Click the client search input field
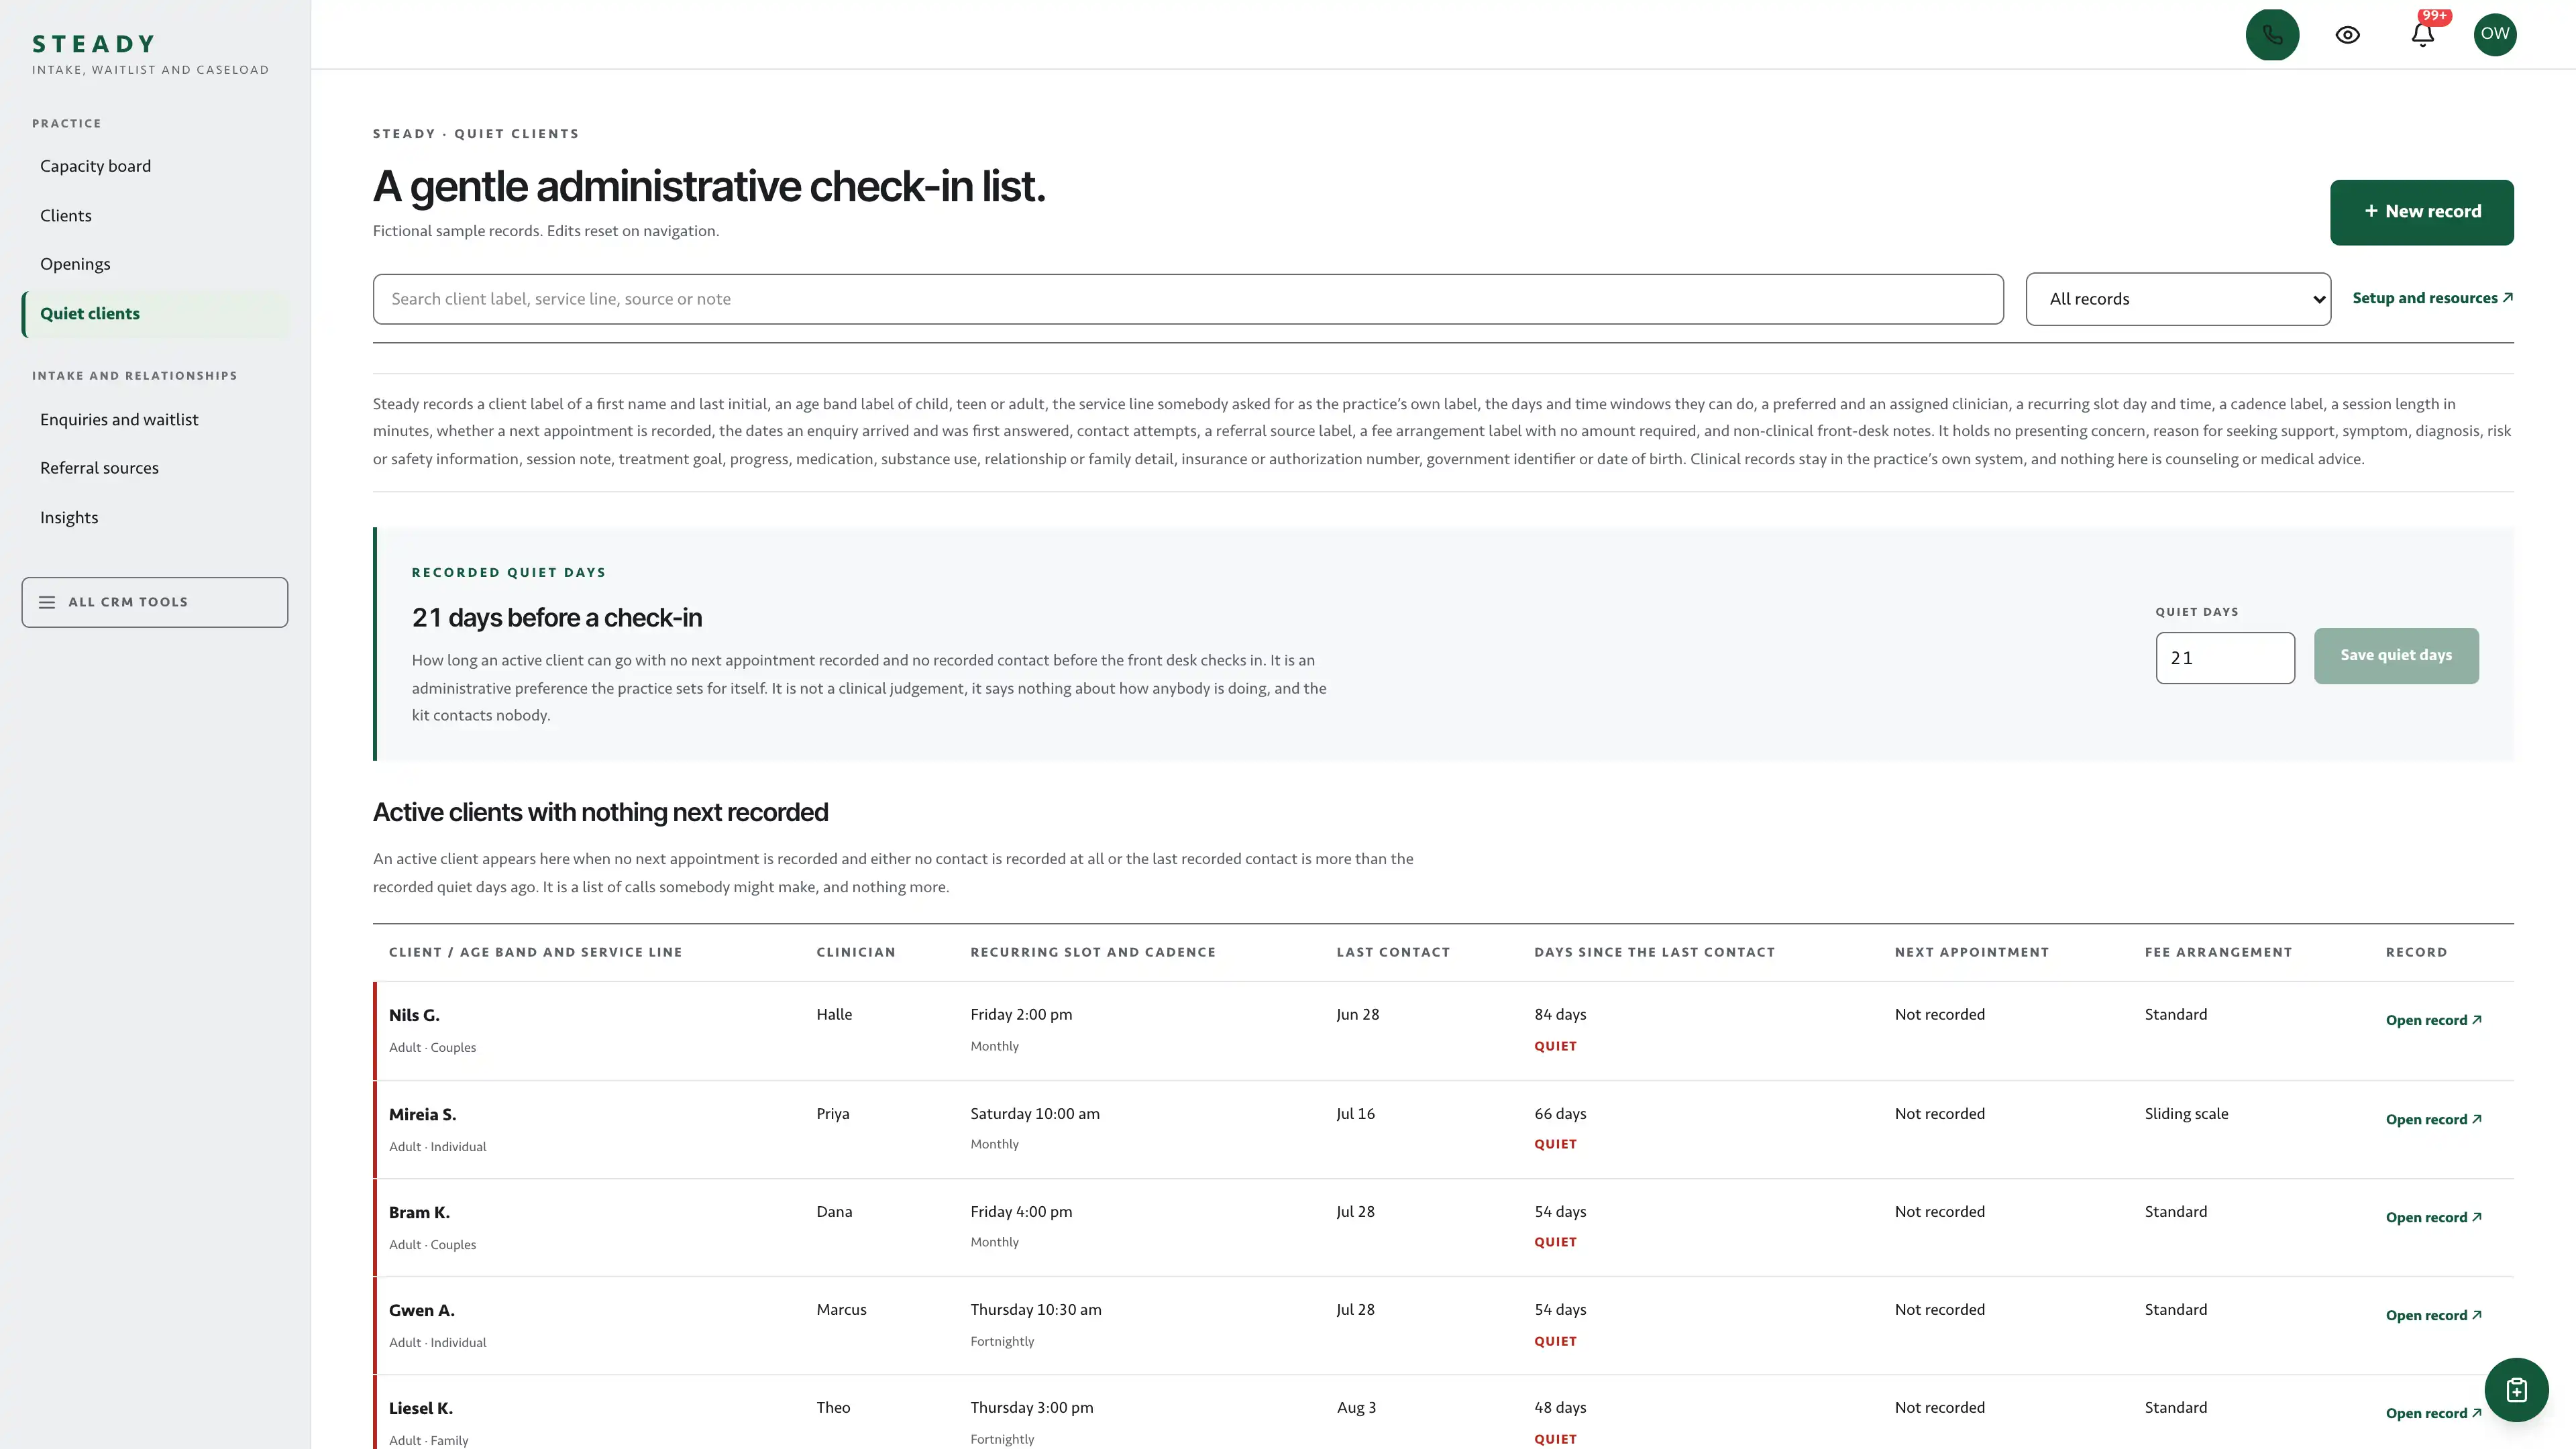This screenshot has height=1449, width=2576. (1188, 299)
